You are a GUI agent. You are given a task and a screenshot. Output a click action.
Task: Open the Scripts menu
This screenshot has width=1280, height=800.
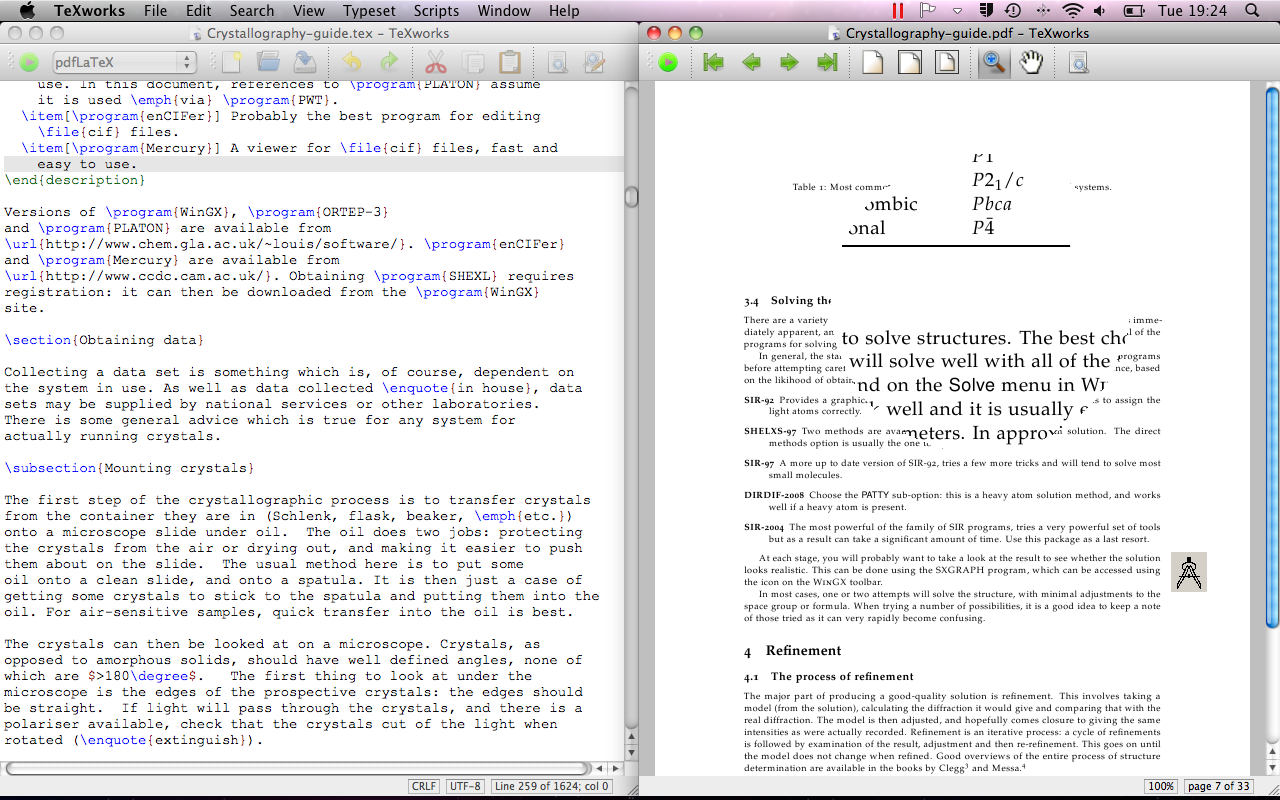(436, 11)
